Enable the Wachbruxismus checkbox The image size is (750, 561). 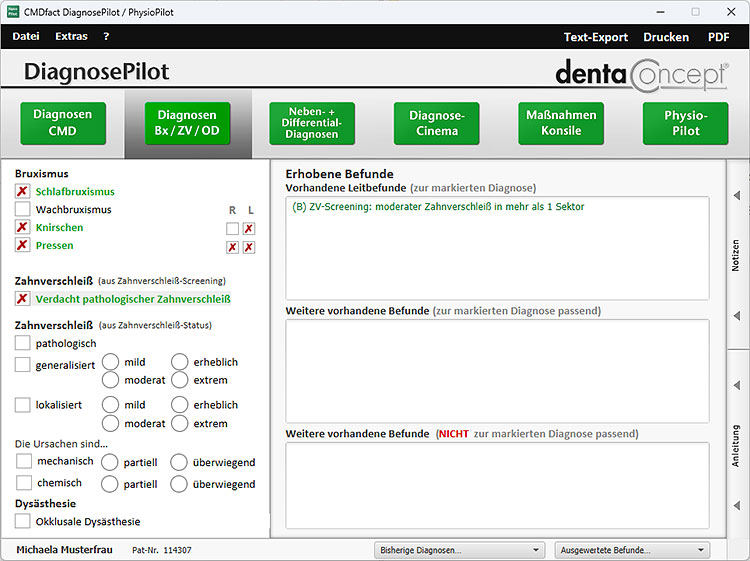[x=22, y=209]
